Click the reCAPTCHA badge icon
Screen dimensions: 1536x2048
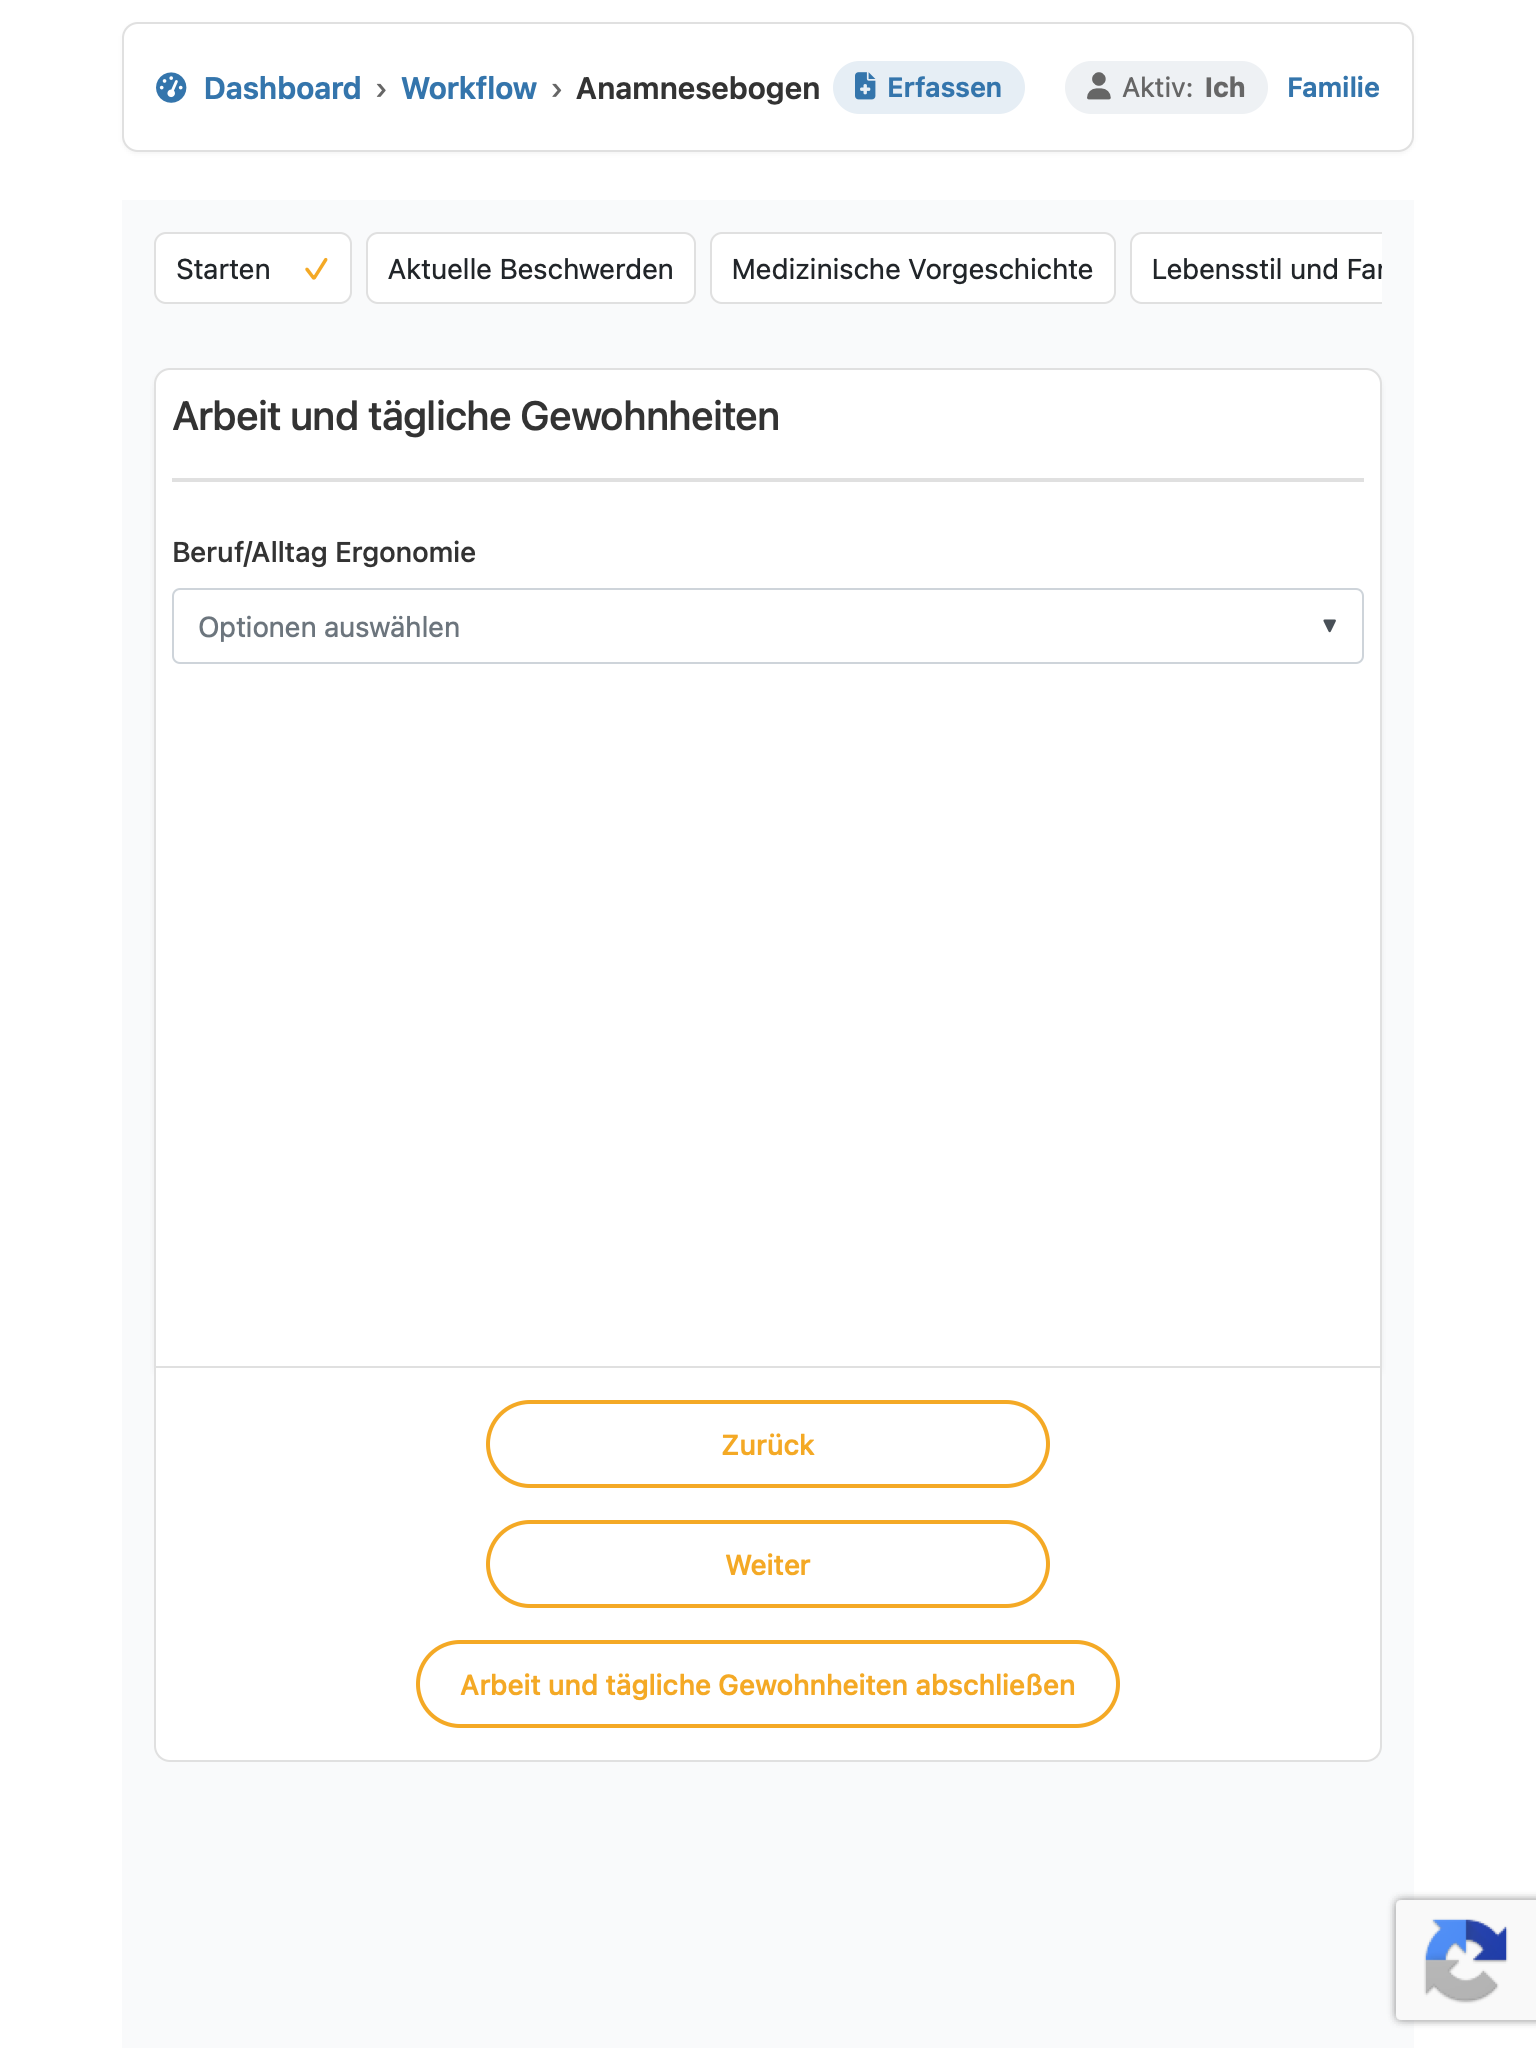(1466, 1960)
